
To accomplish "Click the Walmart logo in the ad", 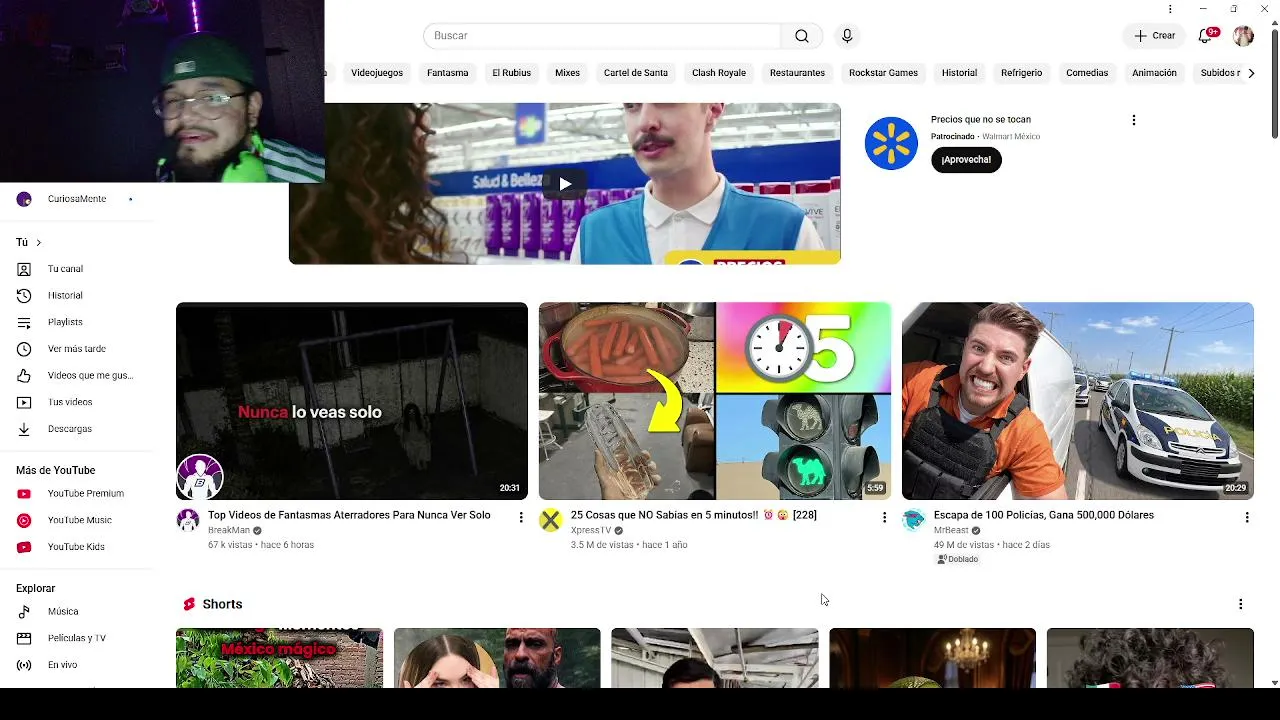I will pyautogui.click(x=891, y=143).
